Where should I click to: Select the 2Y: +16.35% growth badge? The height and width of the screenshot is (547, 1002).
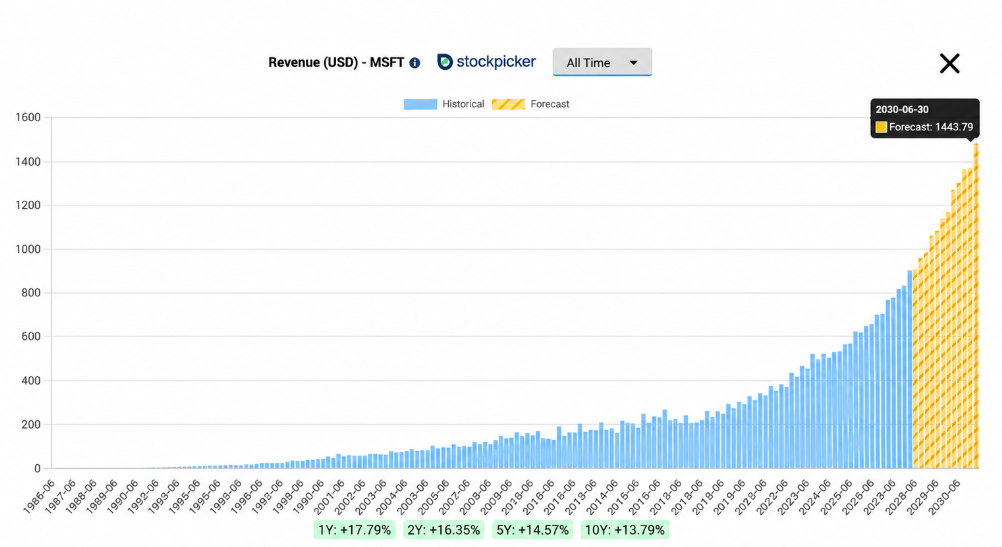pos(443,530)
